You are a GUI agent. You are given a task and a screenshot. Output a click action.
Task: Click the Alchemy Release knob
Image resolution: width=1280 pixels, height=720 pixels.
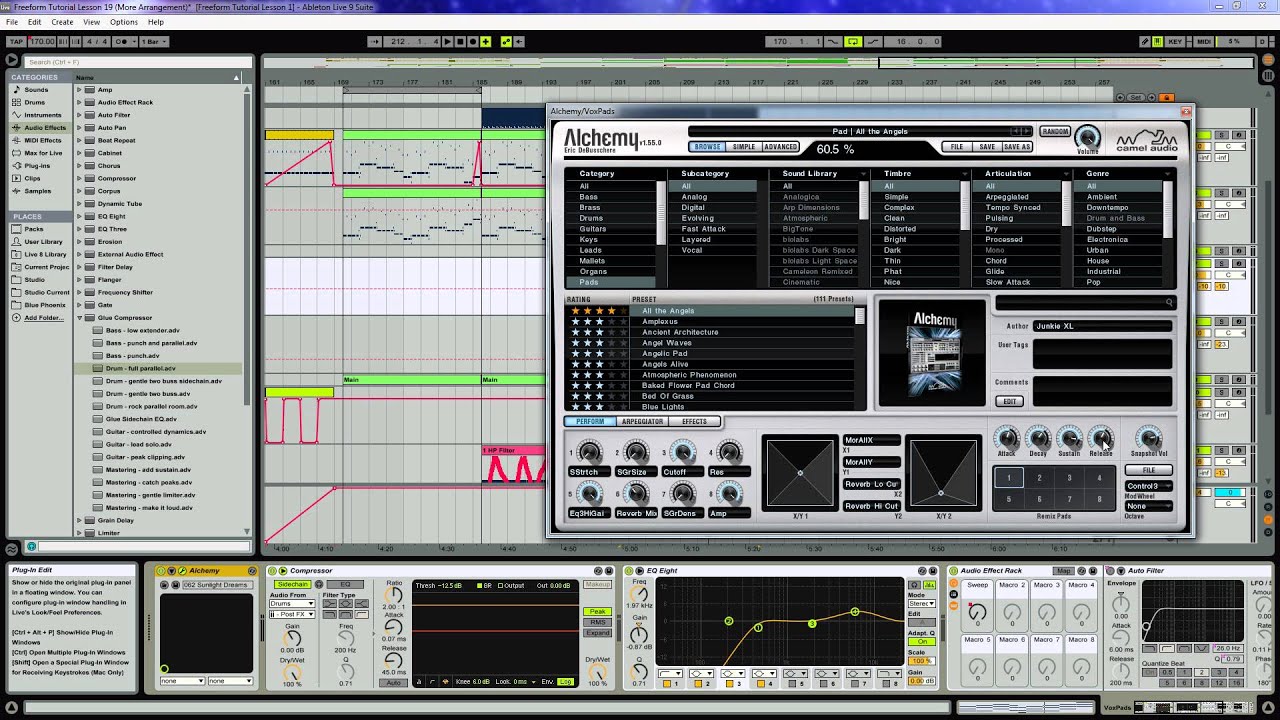pyautogui.click(x=1101, y=437)
